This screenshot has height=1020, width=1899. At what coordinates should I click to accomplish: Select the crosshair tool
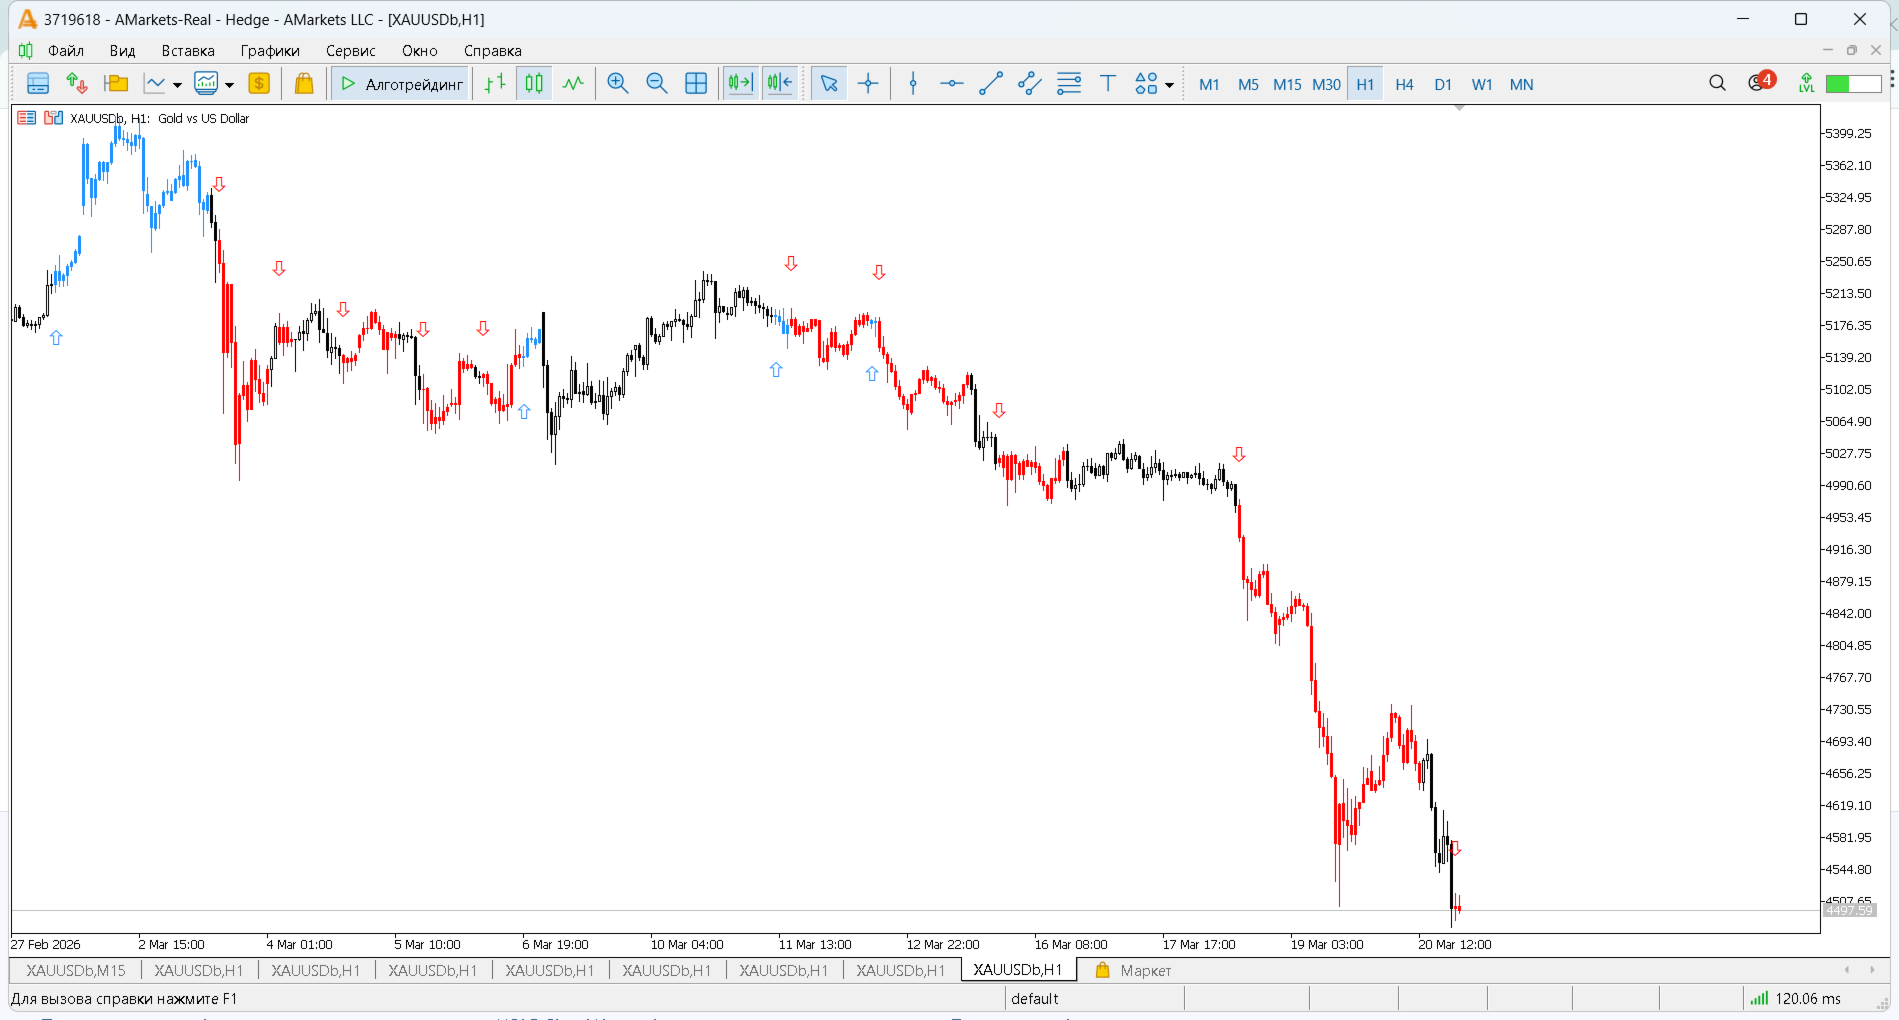pyautogui.click(x=868, y=84)
